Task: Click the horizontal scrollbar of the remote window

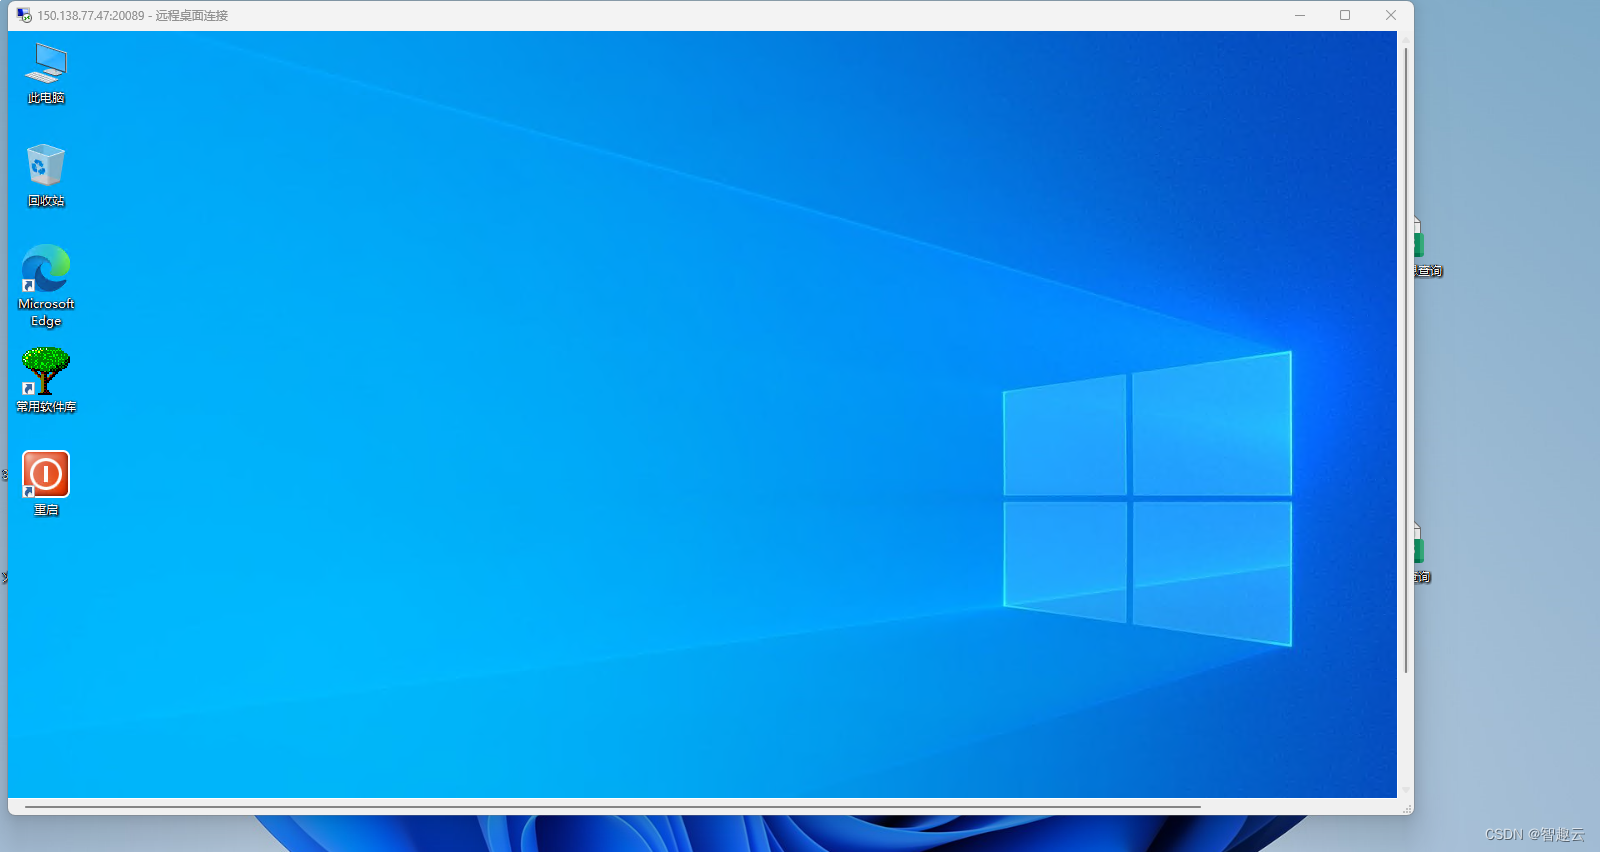Action: click(x=612, y=806)
